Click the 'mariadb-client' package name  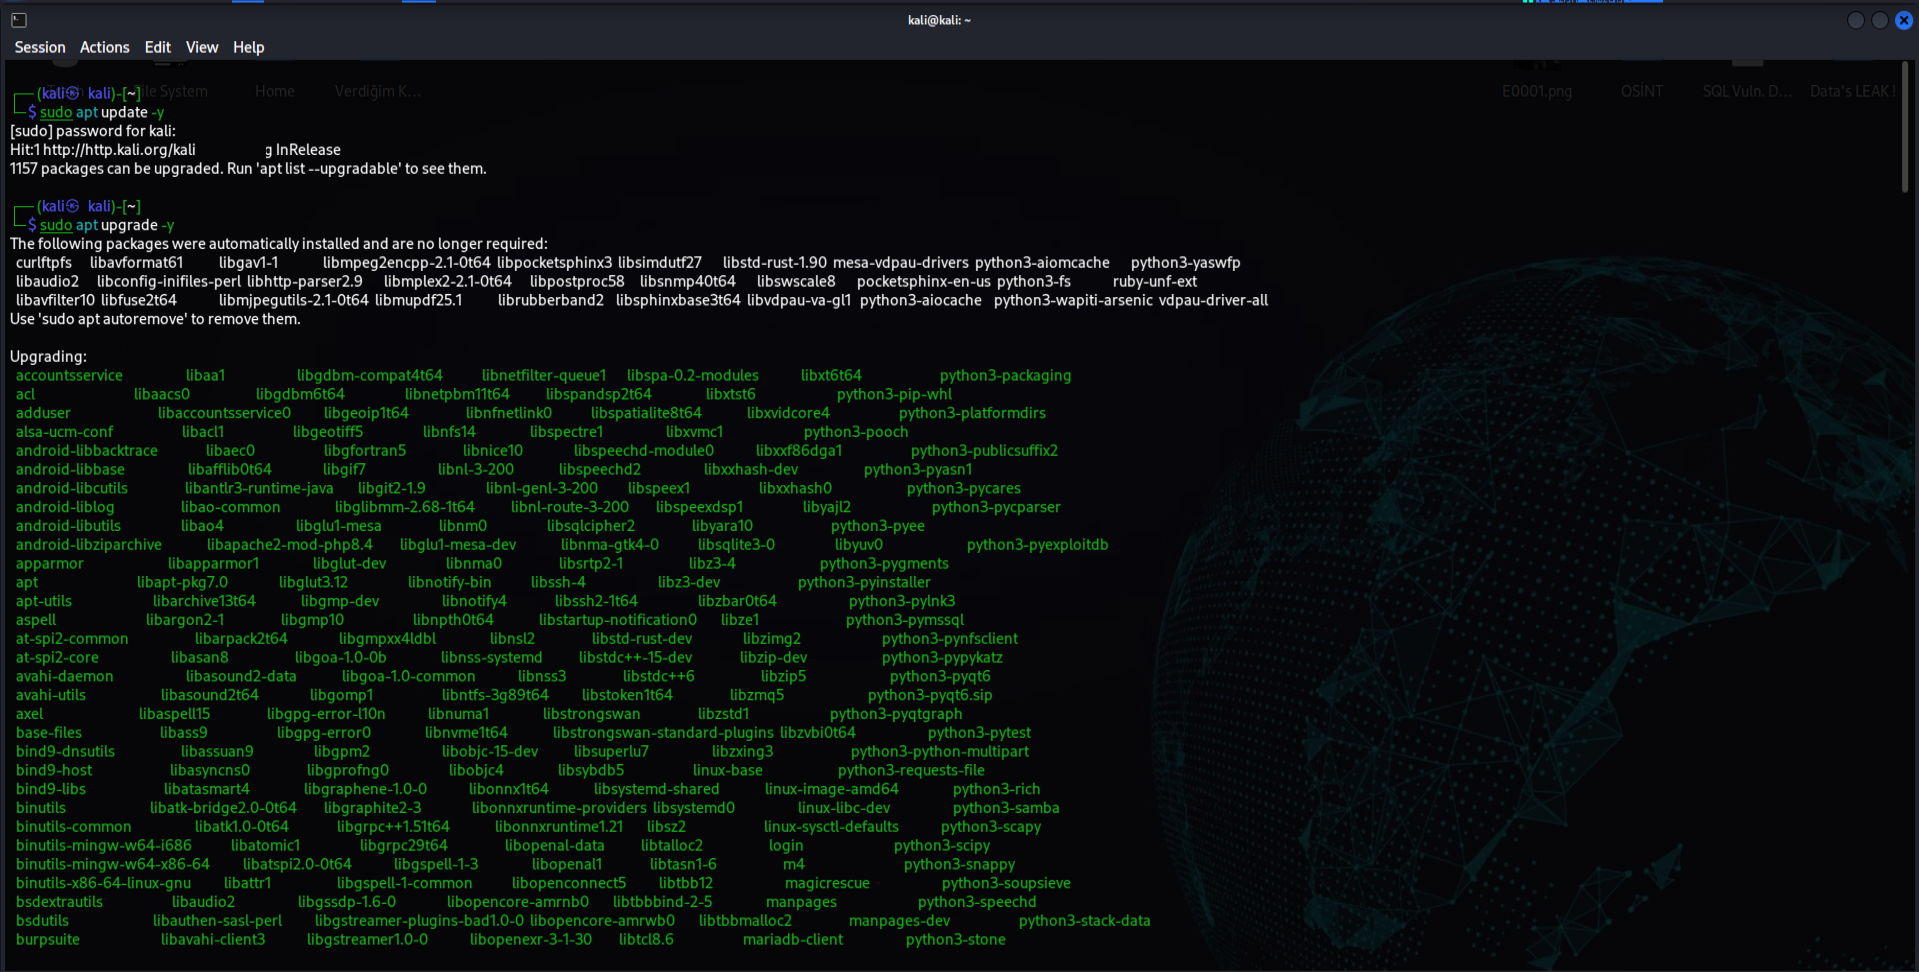coord(793,939)
